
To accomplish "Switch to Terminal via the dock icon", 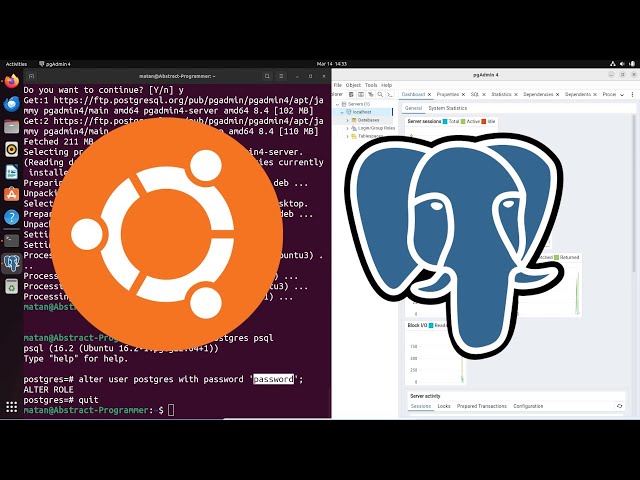I will (x=11, y=240).
